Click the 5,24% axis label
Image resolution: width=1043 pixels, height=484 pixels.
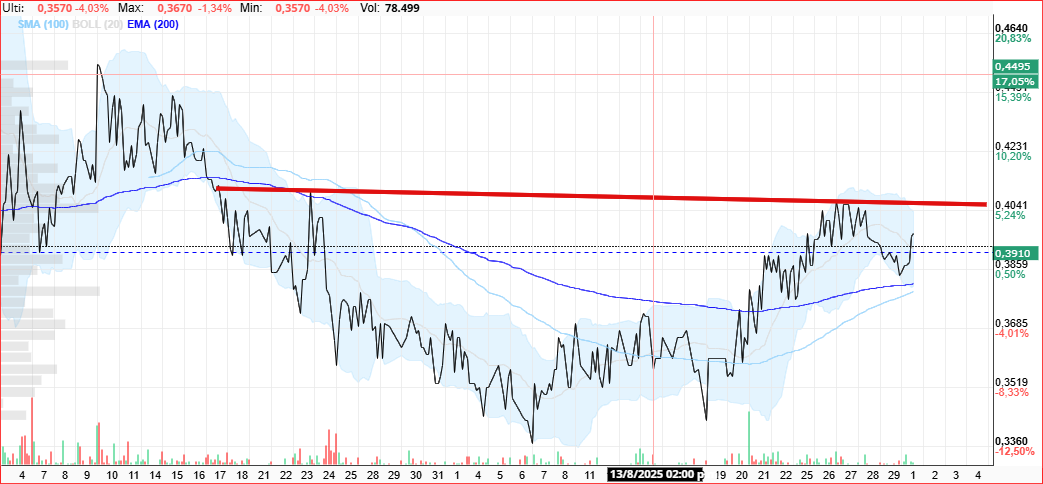point(1011,215)
